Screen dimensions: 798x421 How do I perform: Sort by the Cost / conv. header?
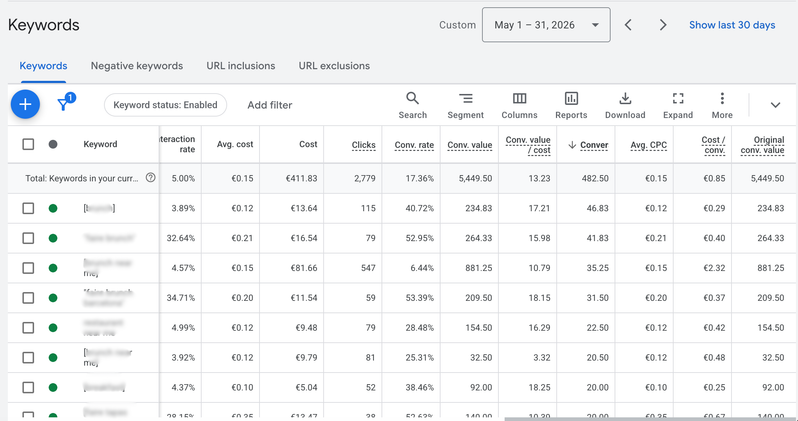click(713, 145)
